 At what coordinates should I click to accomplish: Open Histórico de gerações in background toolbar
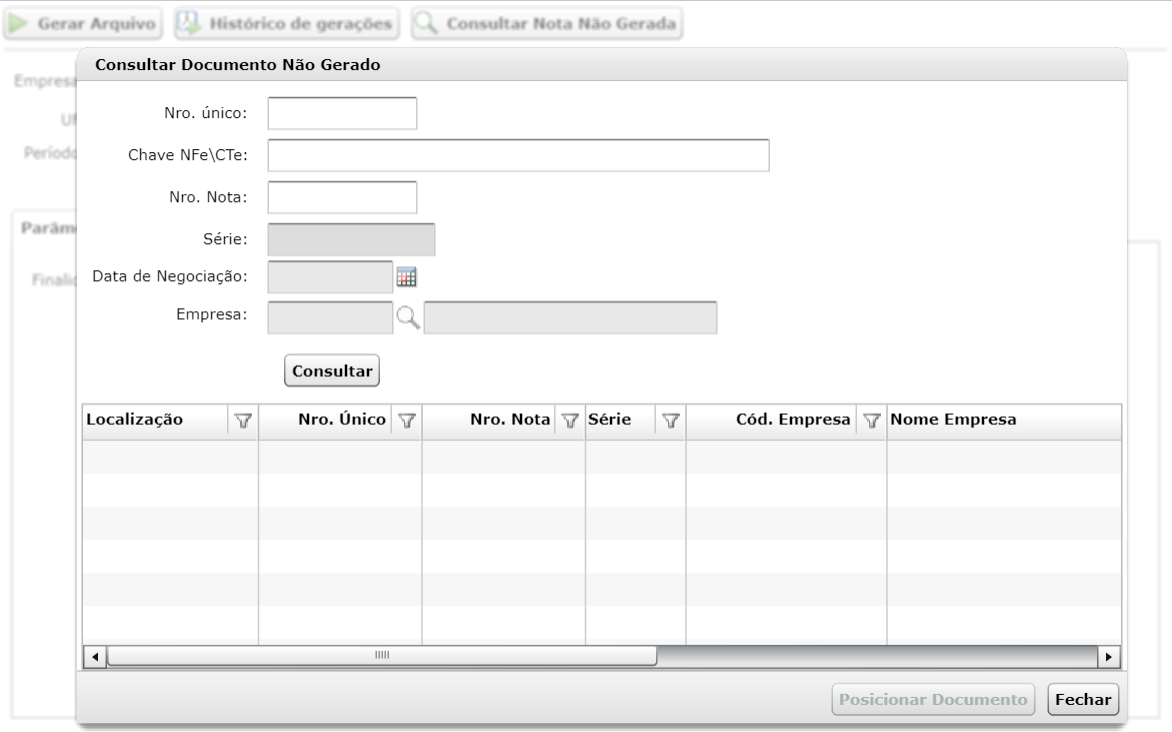(287, 24)
